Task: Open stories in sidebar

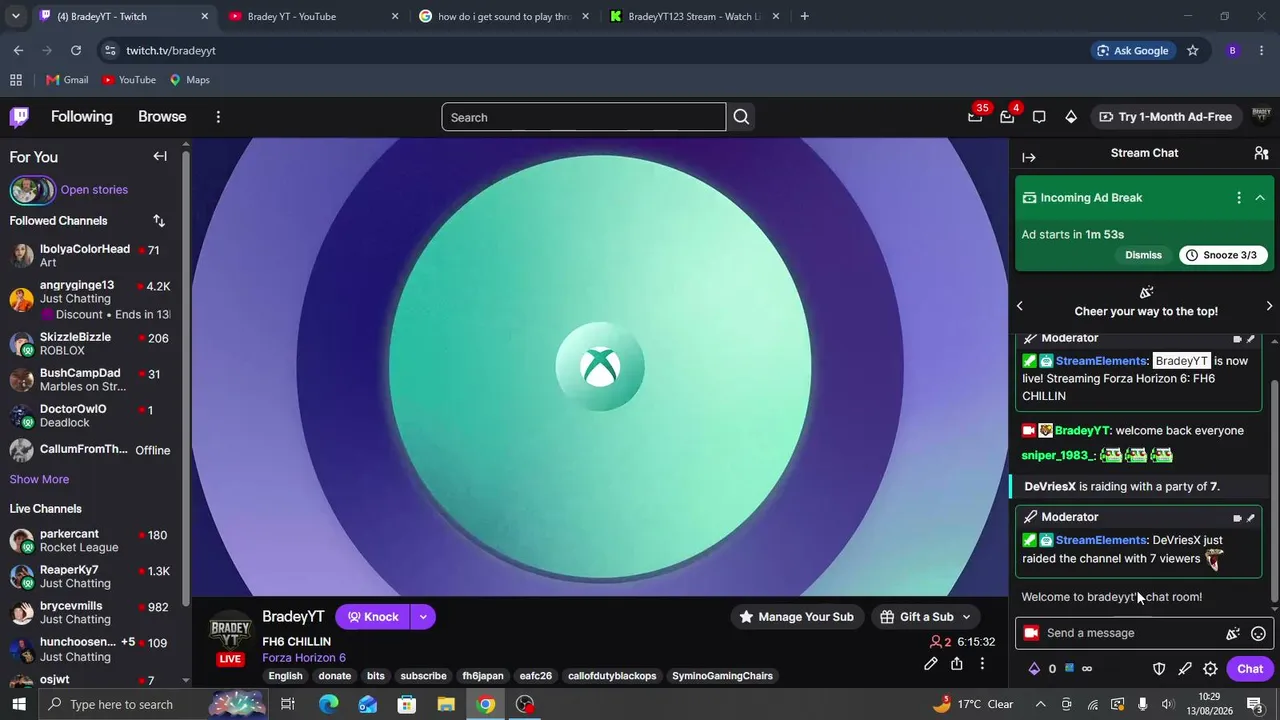Action: (x=94, y=190)
